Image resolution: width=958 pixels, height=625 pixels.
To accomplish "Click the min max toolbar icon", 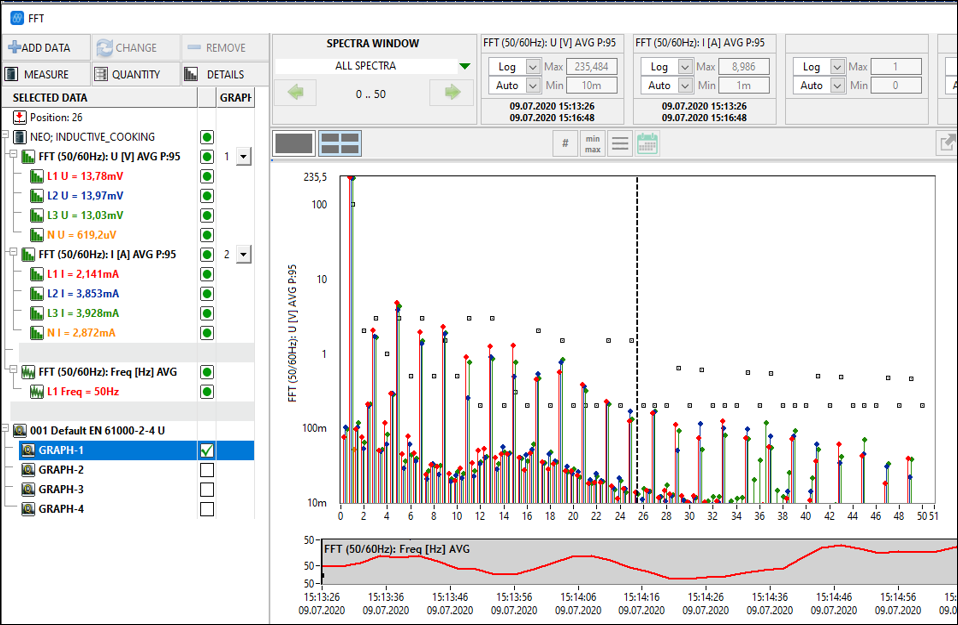I will 592,143.
